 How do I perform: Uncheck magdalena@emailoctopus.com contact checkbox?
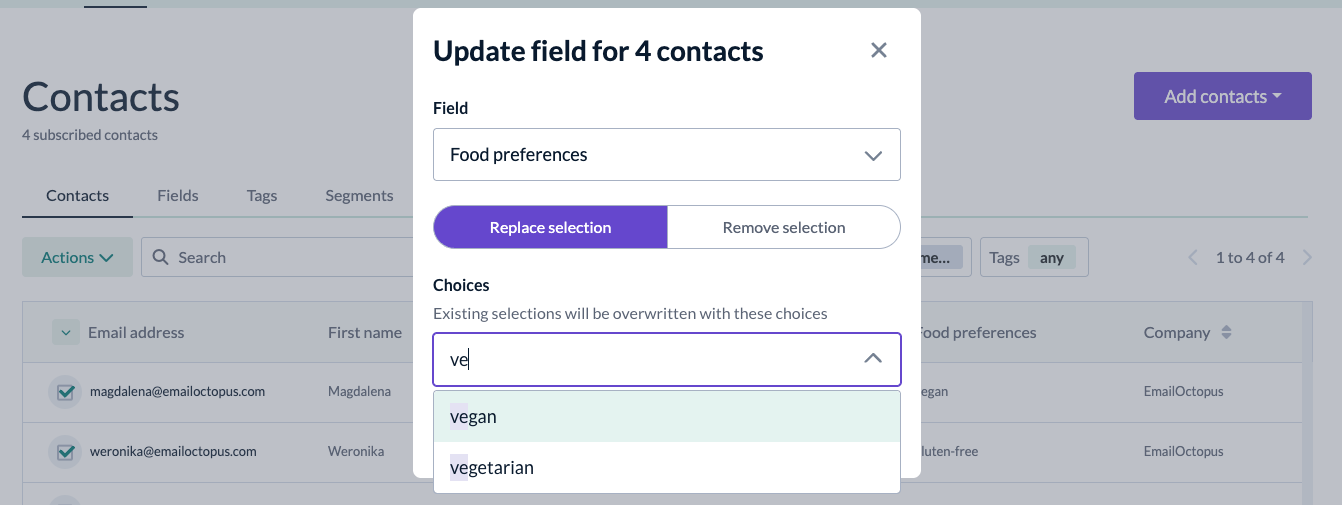coord(66,392)
